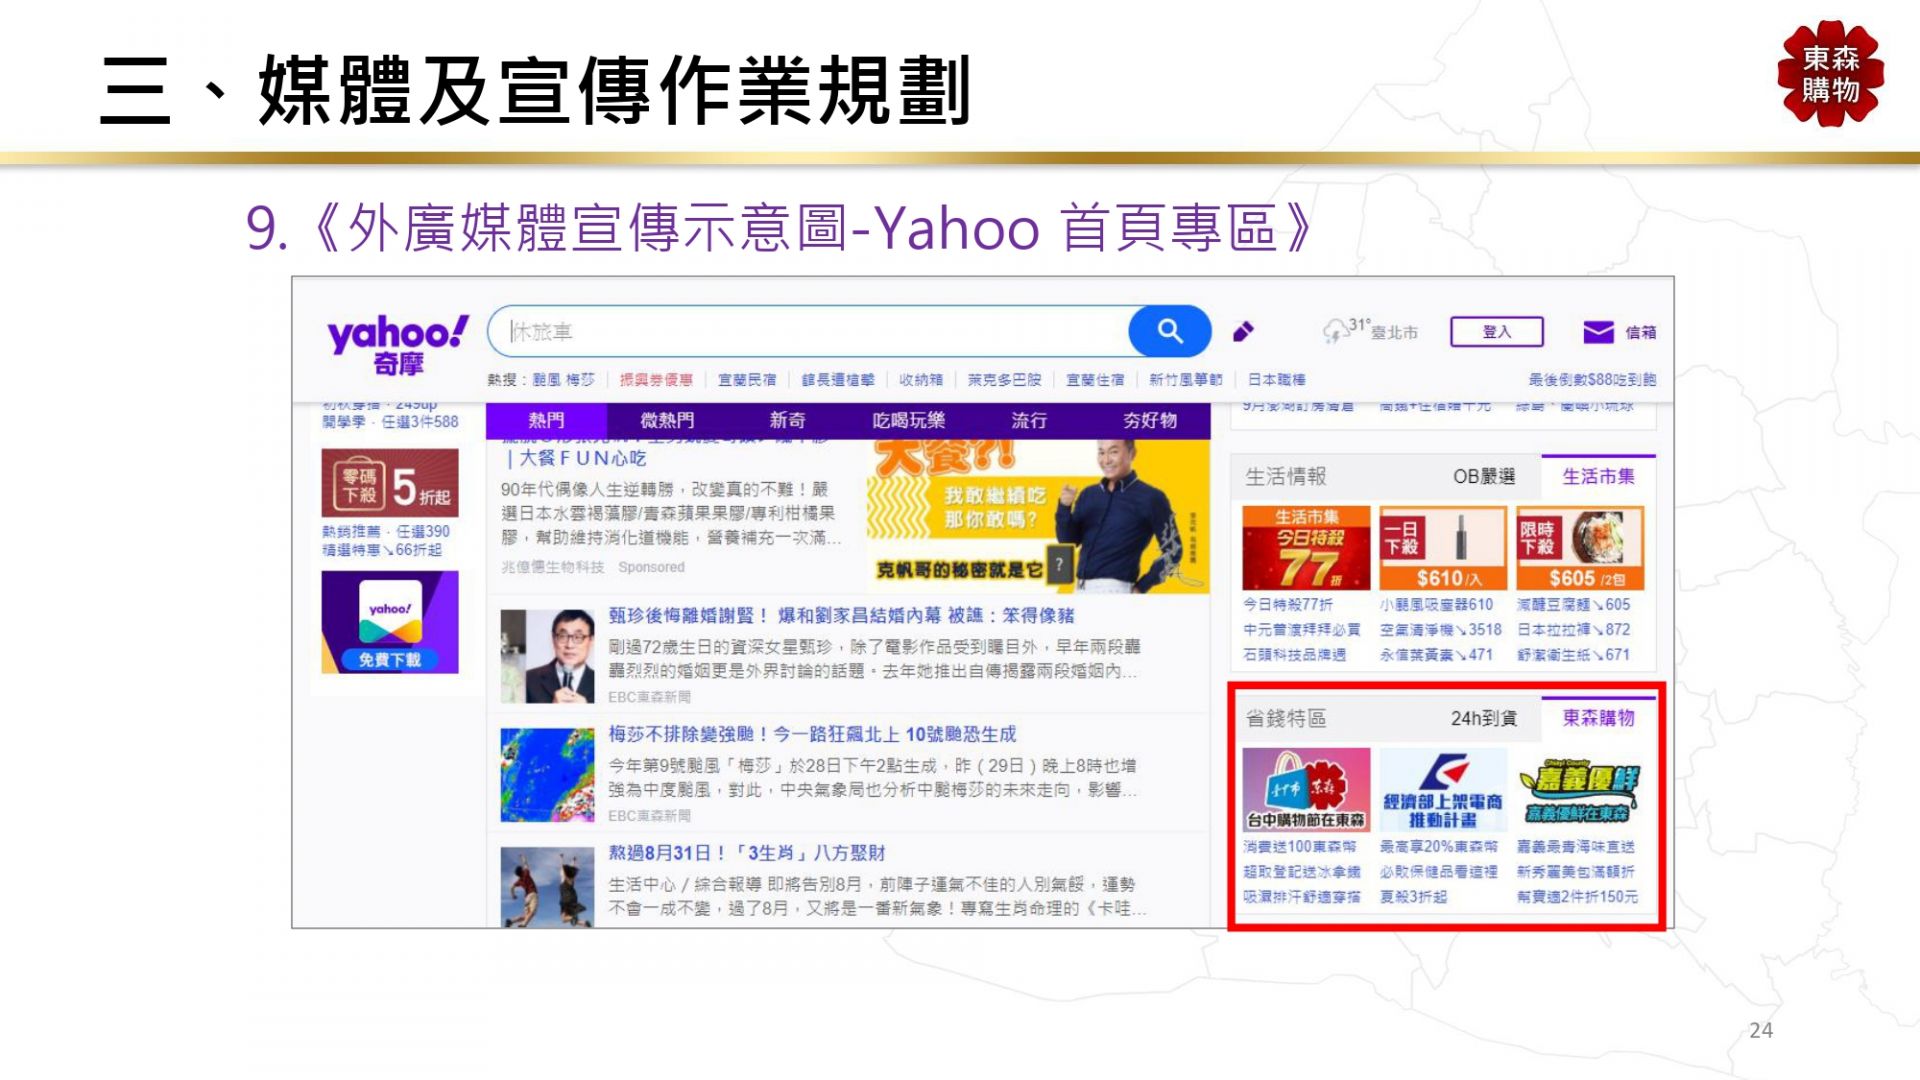Click the 大餐FUN心吃 sponsored headline
This screenshot has height=1080, width=1920.
575,458
